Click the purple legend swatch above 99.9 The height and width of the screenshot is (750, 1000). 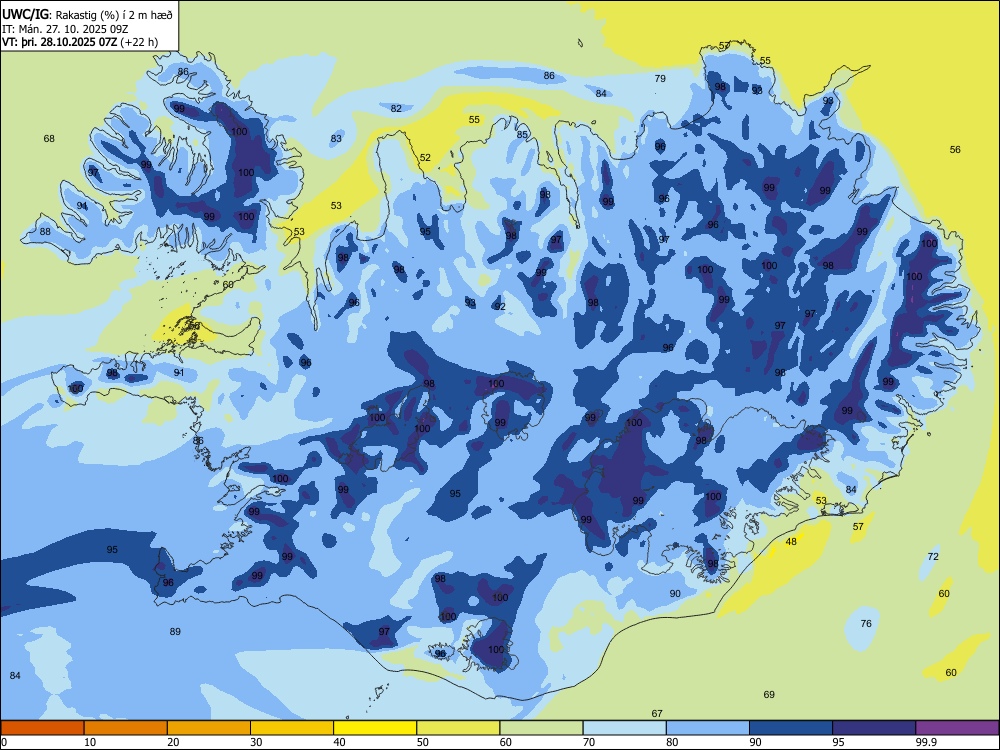(957, 728)
